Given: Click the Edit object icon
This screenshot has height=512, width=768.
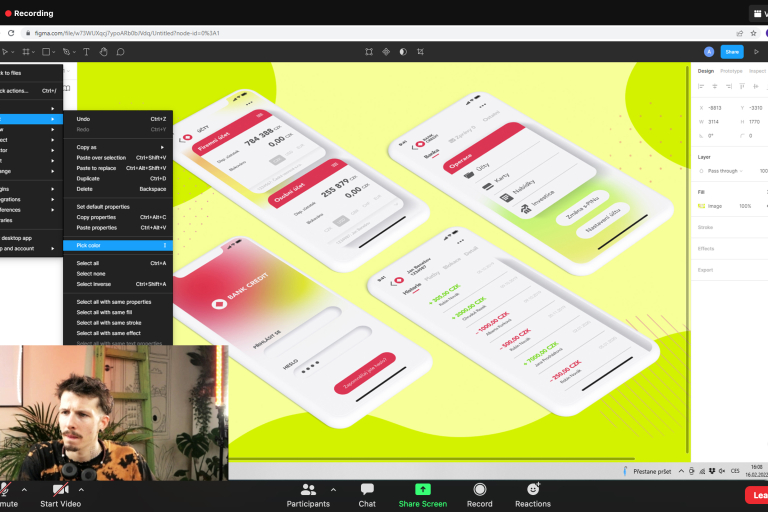Looking at the screenshot, I should 369,52.
